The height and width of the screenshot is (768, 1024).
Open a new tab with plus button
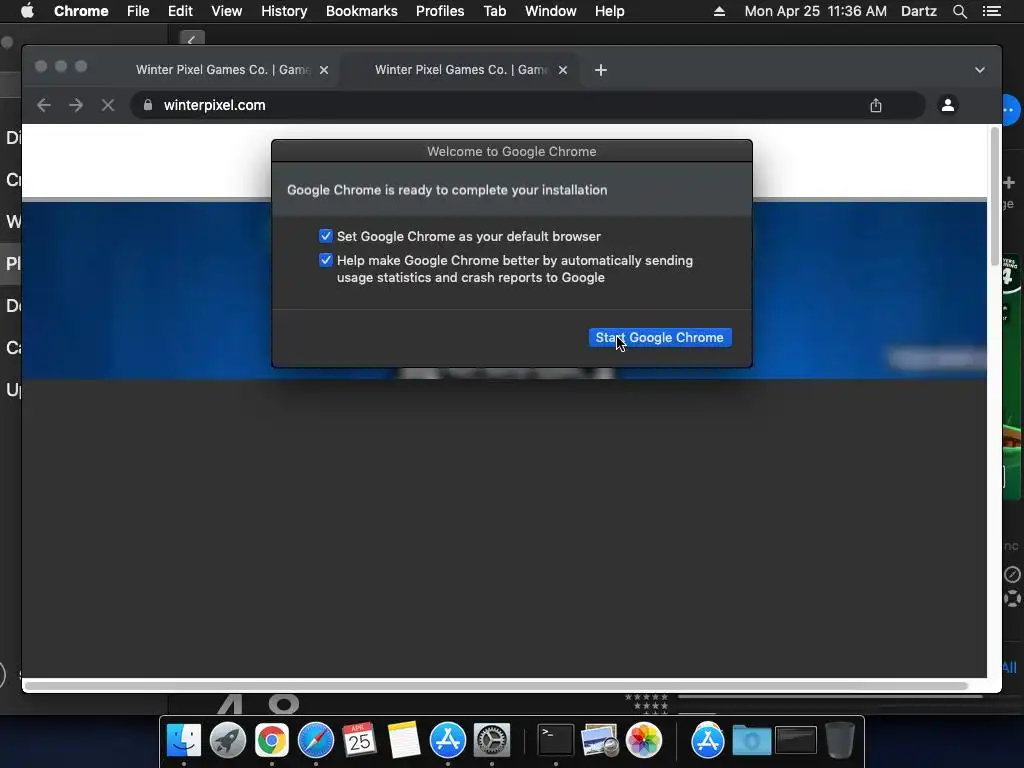pyautogui.click(x=601, y=70)
